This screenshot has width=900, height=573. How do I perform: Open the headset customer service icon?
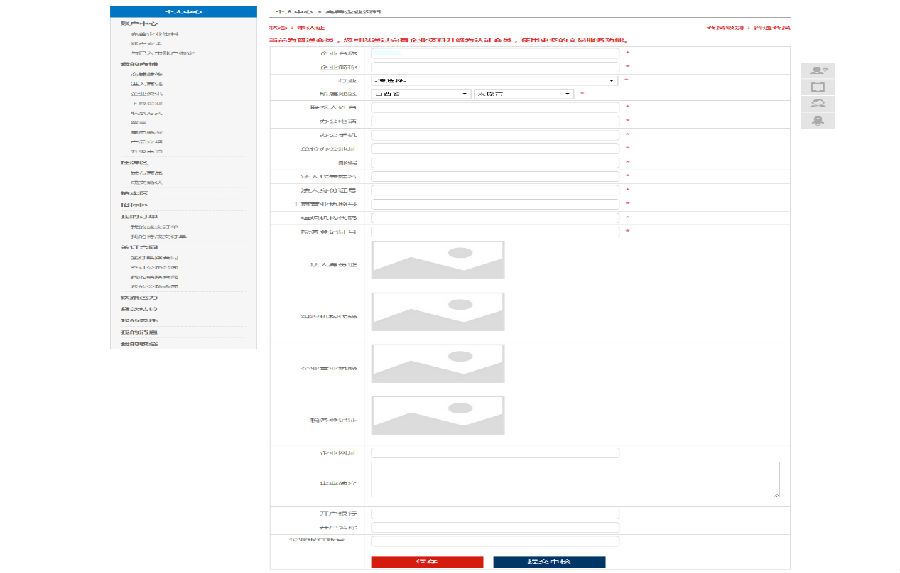pyautogui.click(x=817, y=104)
